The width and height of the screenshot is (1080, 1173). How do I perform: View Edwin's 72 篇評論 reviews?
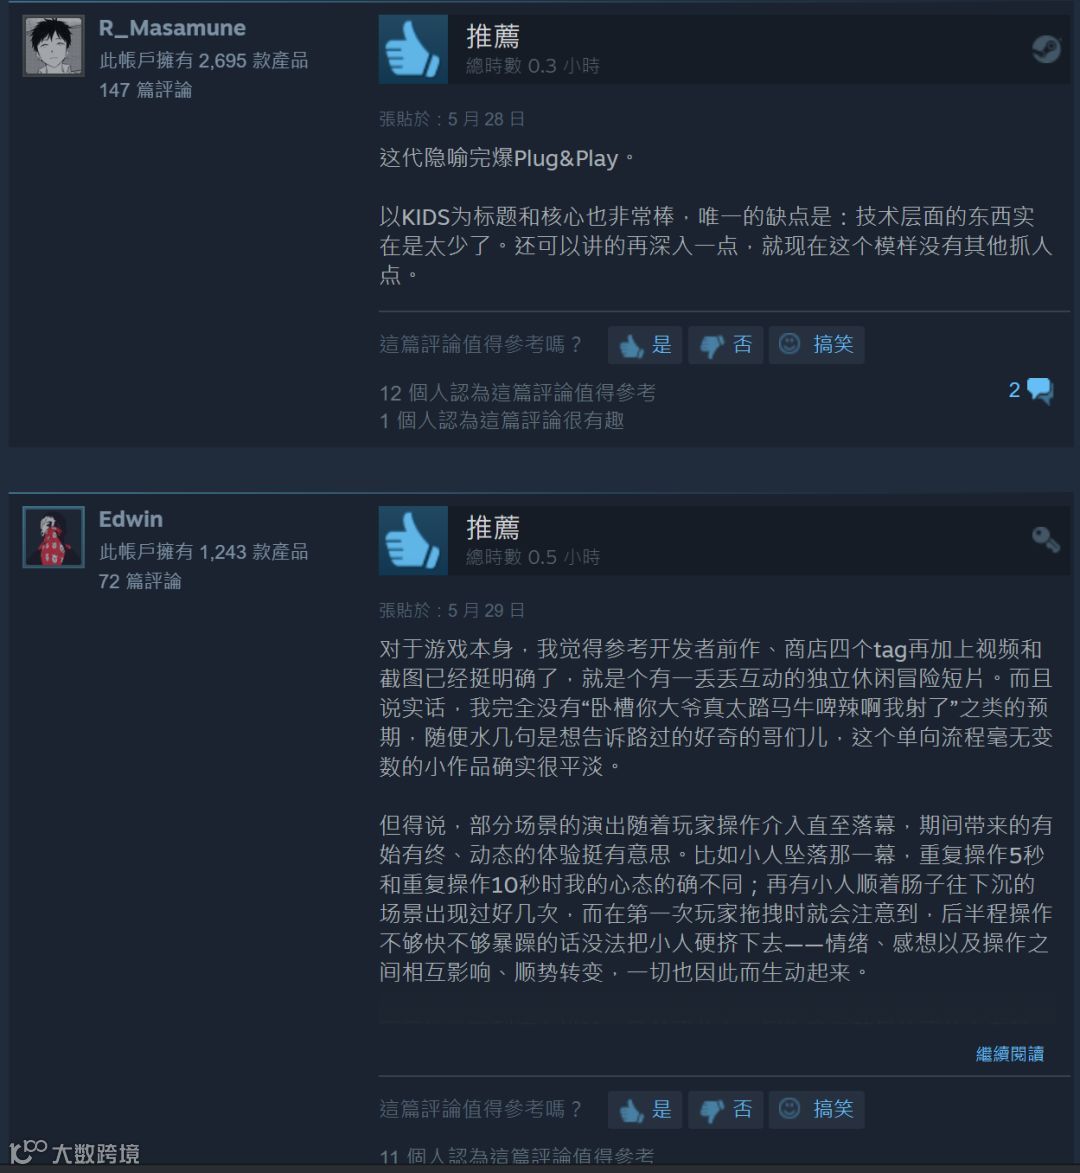point(141,581)
